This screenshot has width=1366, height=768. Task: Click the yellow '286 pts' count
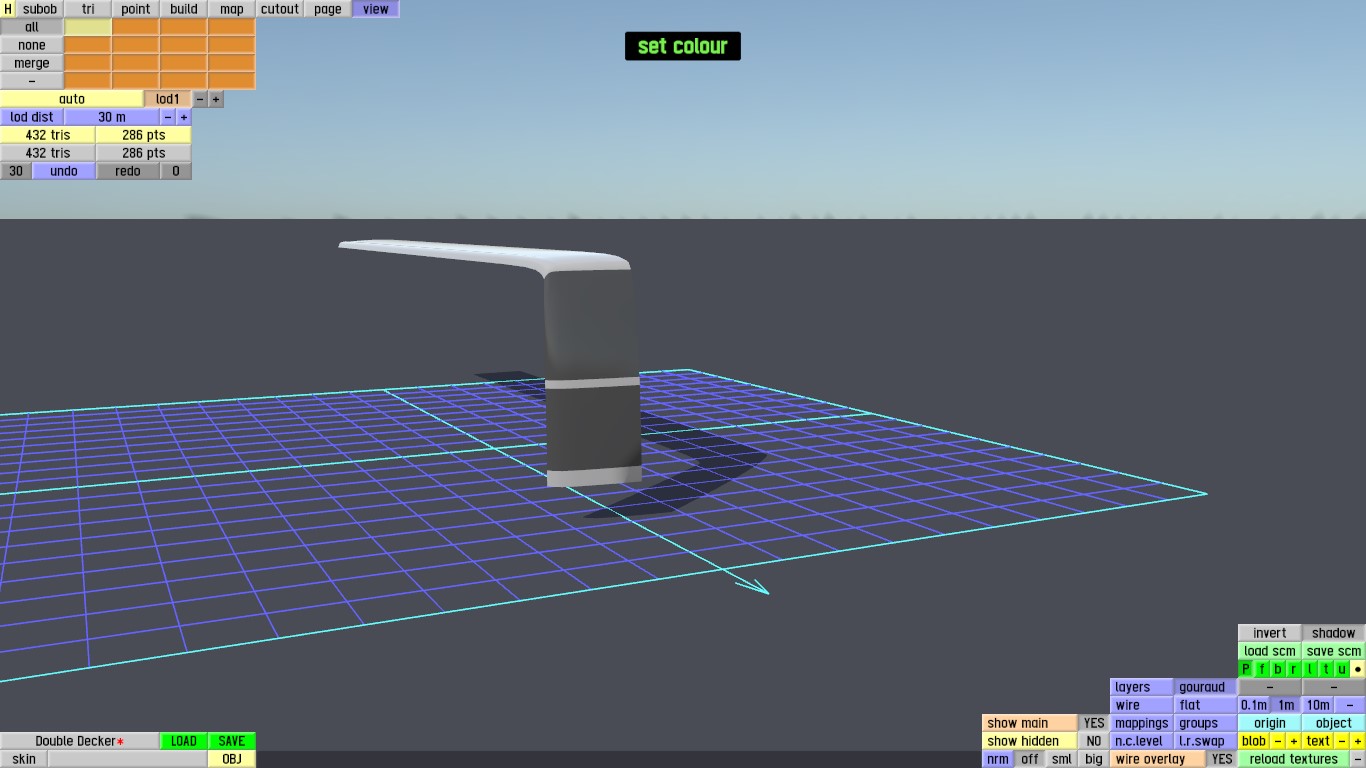click(x=144, y=135)
